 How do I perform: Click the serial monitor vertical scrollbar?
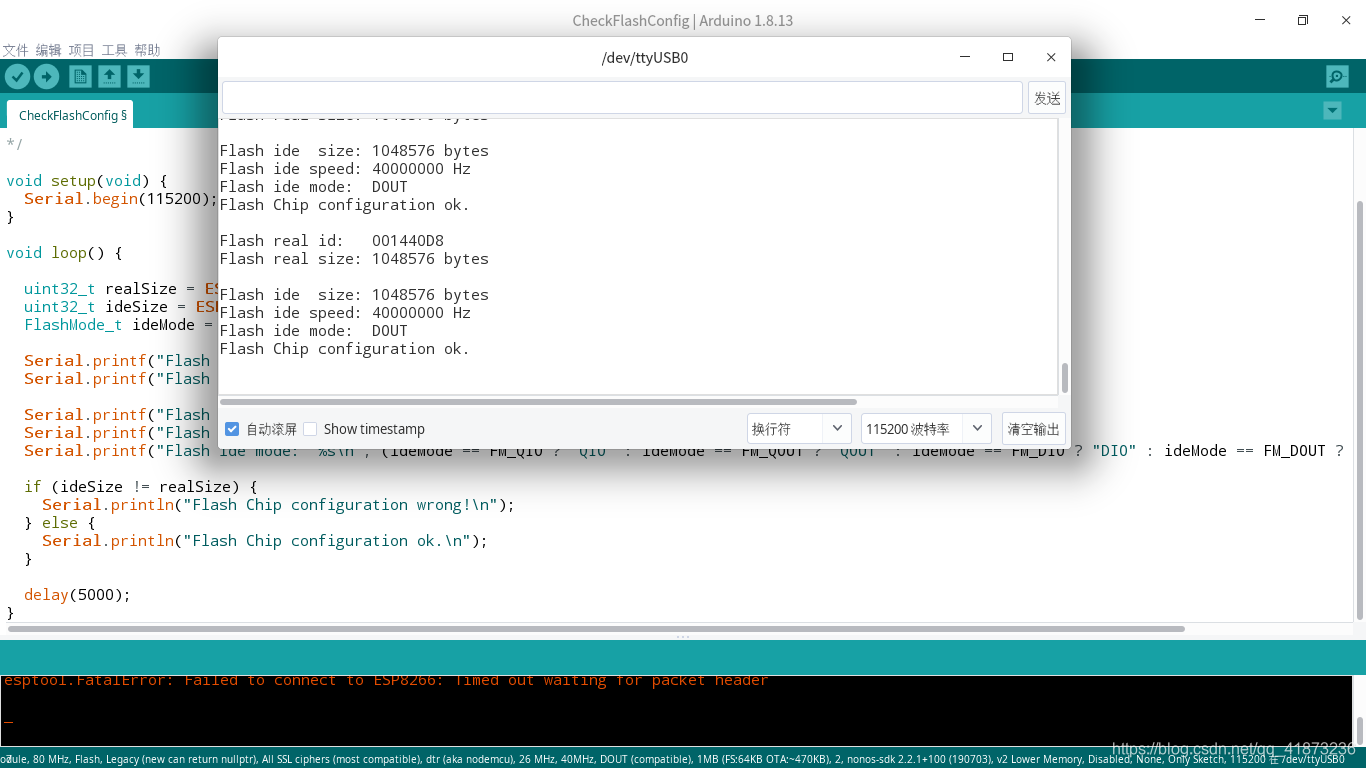[x=1064, y=378]
